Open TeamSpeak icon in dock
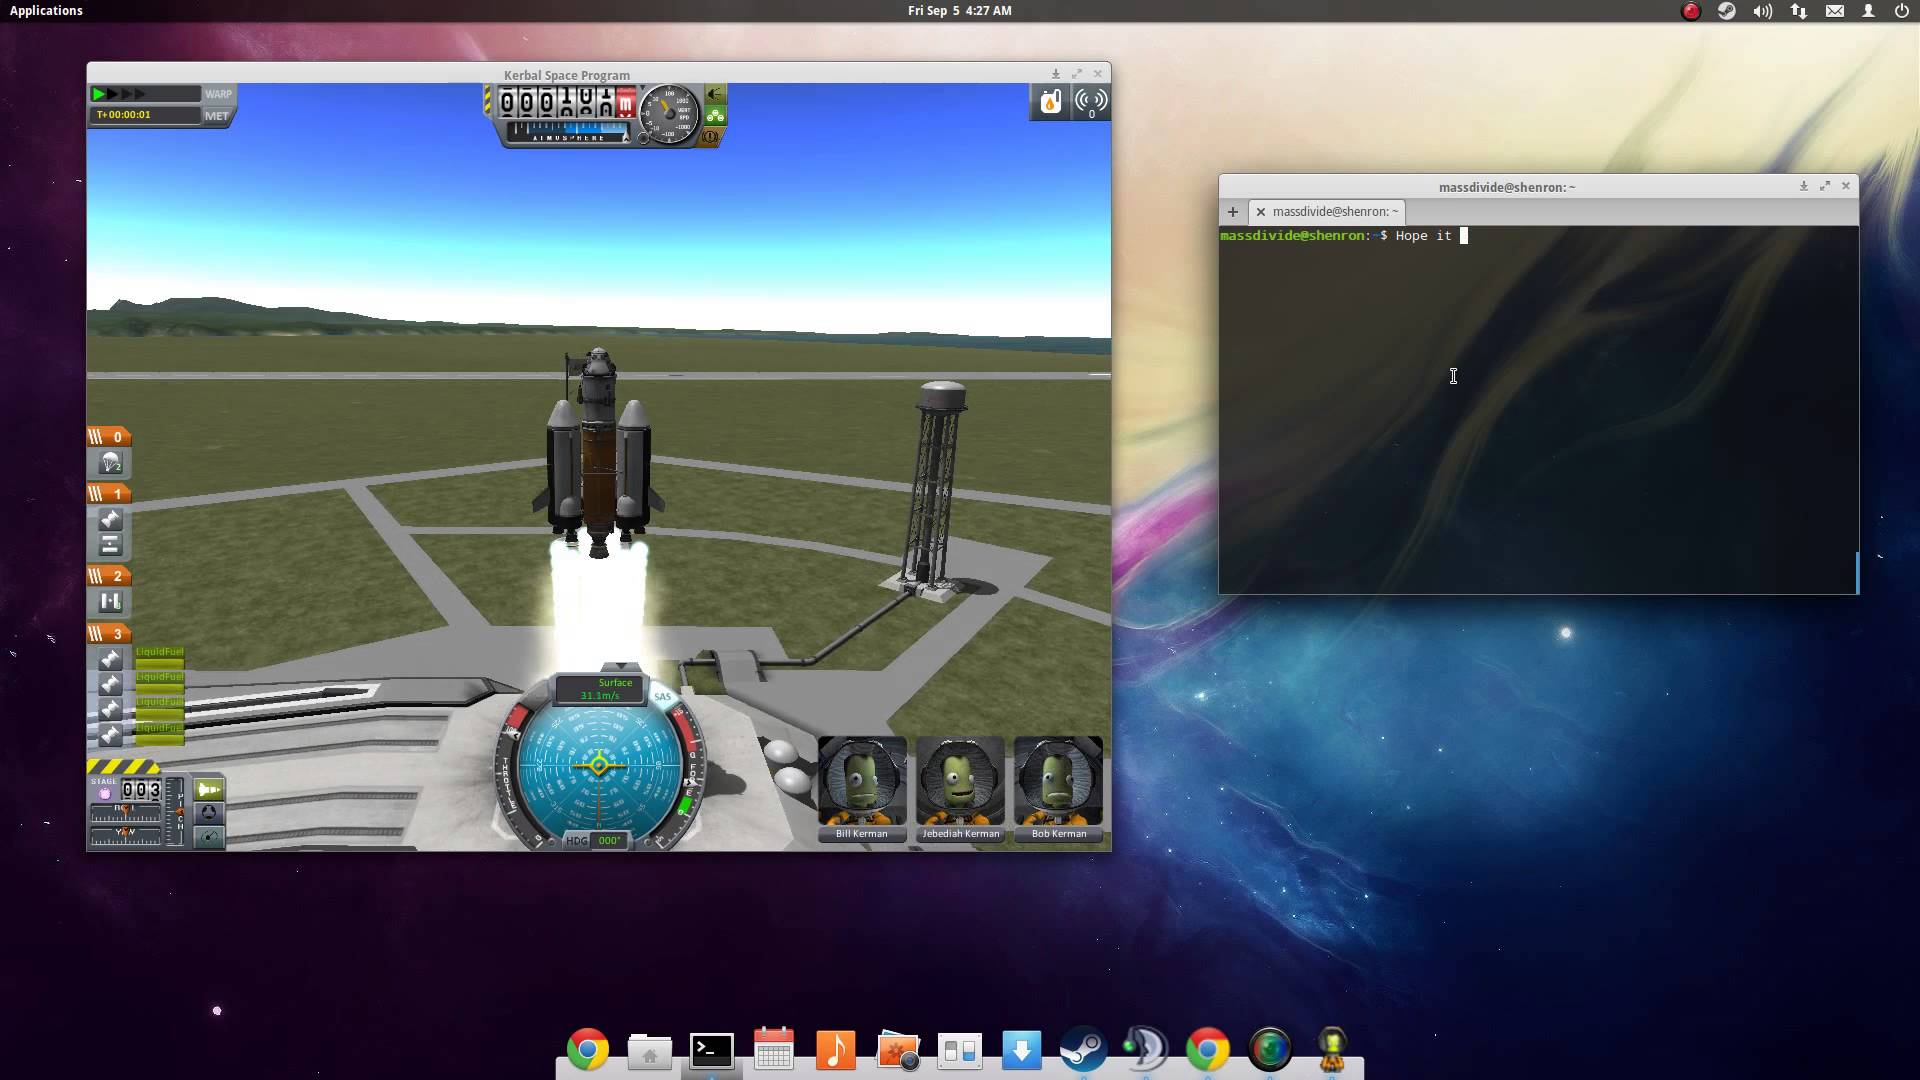 point(1145,1050)
